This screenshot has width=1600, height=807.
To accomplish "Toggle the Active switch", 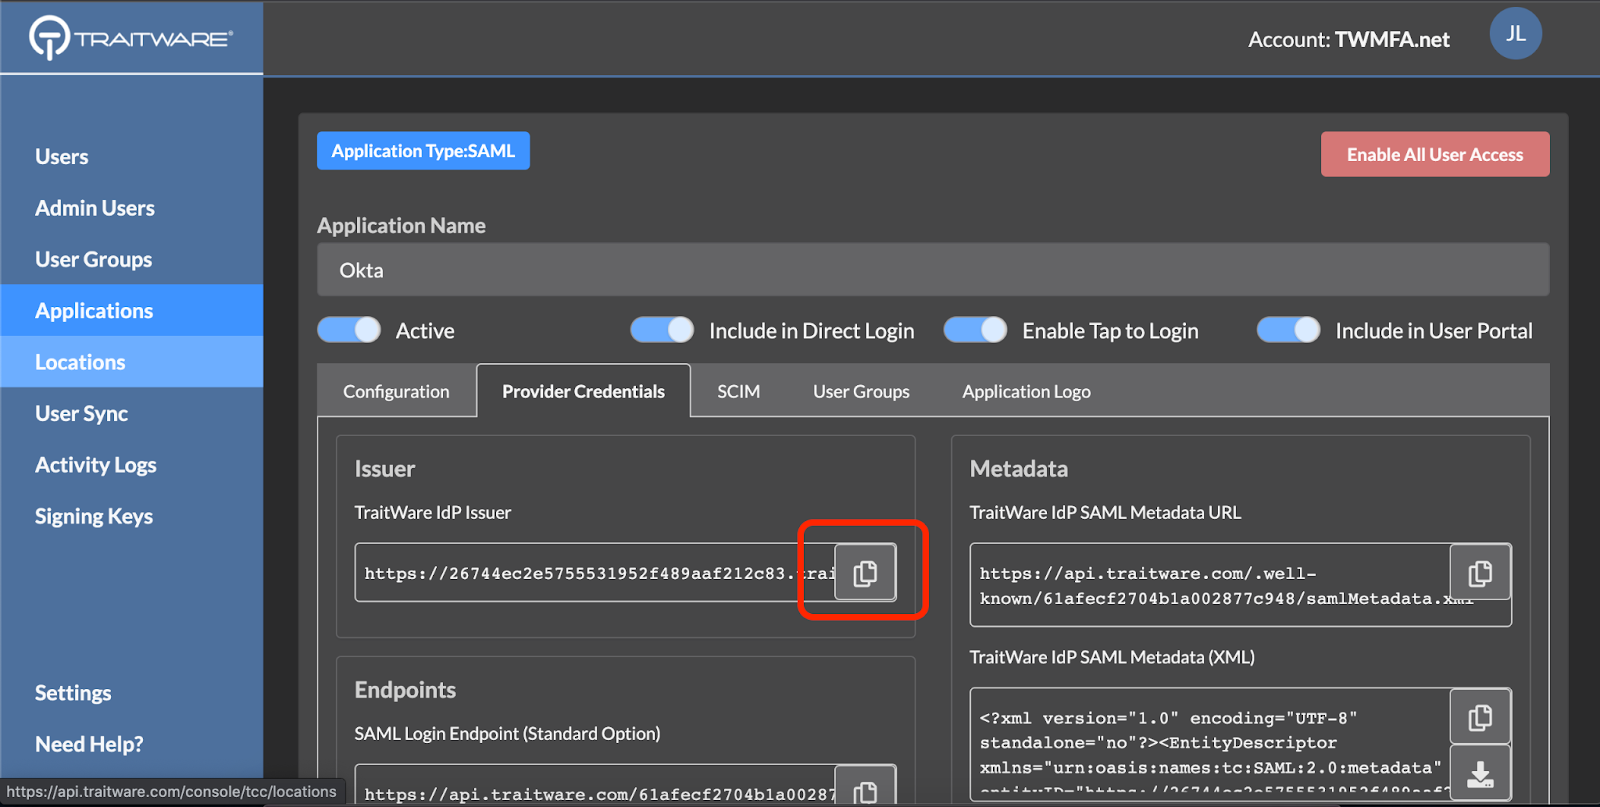I will 349,330.
